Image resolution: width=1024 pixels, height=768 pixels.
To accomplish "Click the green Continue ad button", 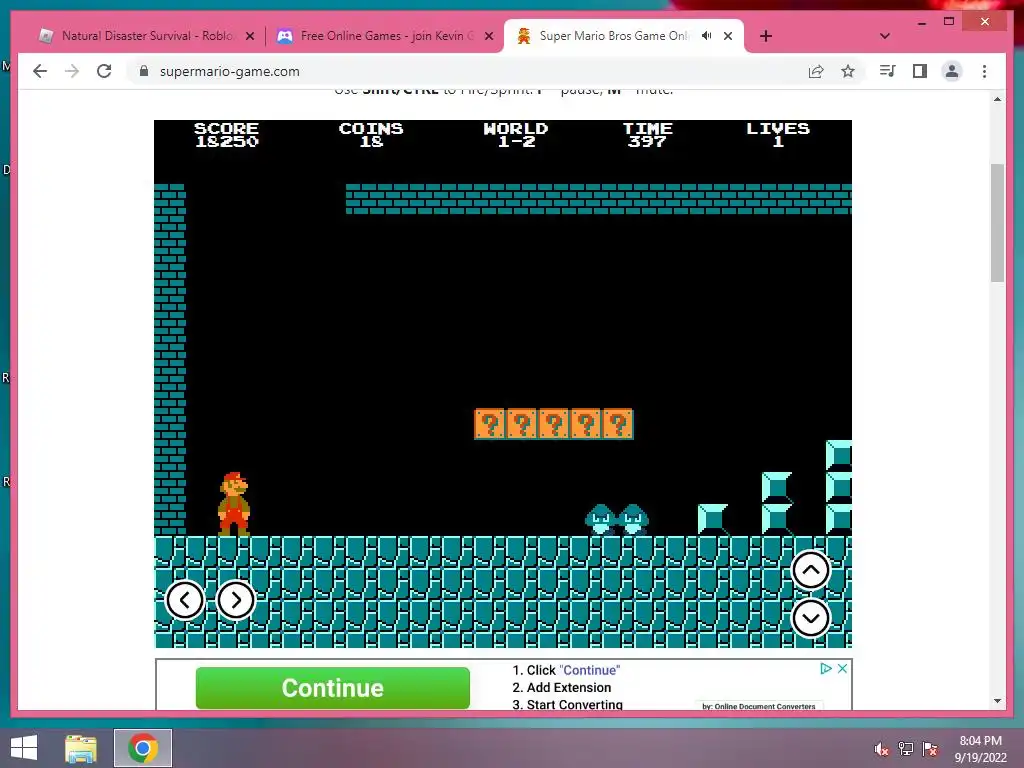I will (x=332, y=688).
